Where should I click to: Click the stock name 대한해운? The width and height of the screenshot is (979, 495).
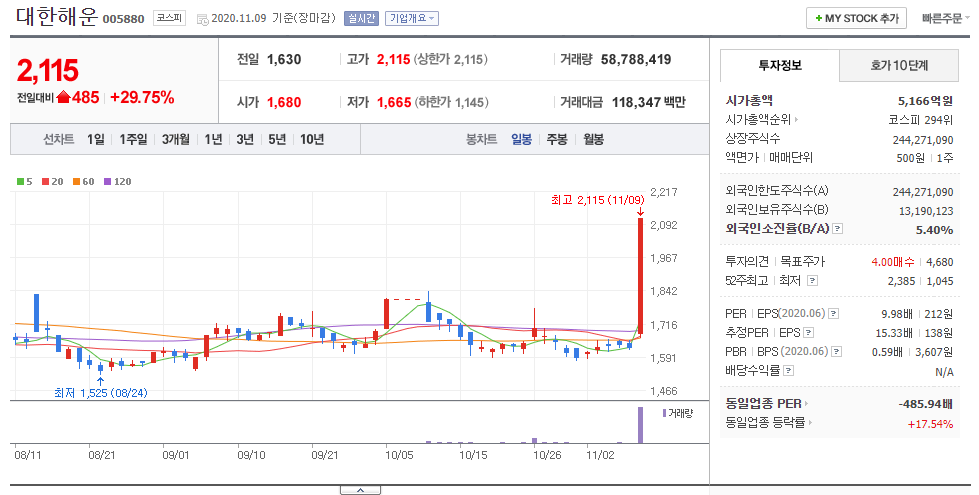click(57, 16)
